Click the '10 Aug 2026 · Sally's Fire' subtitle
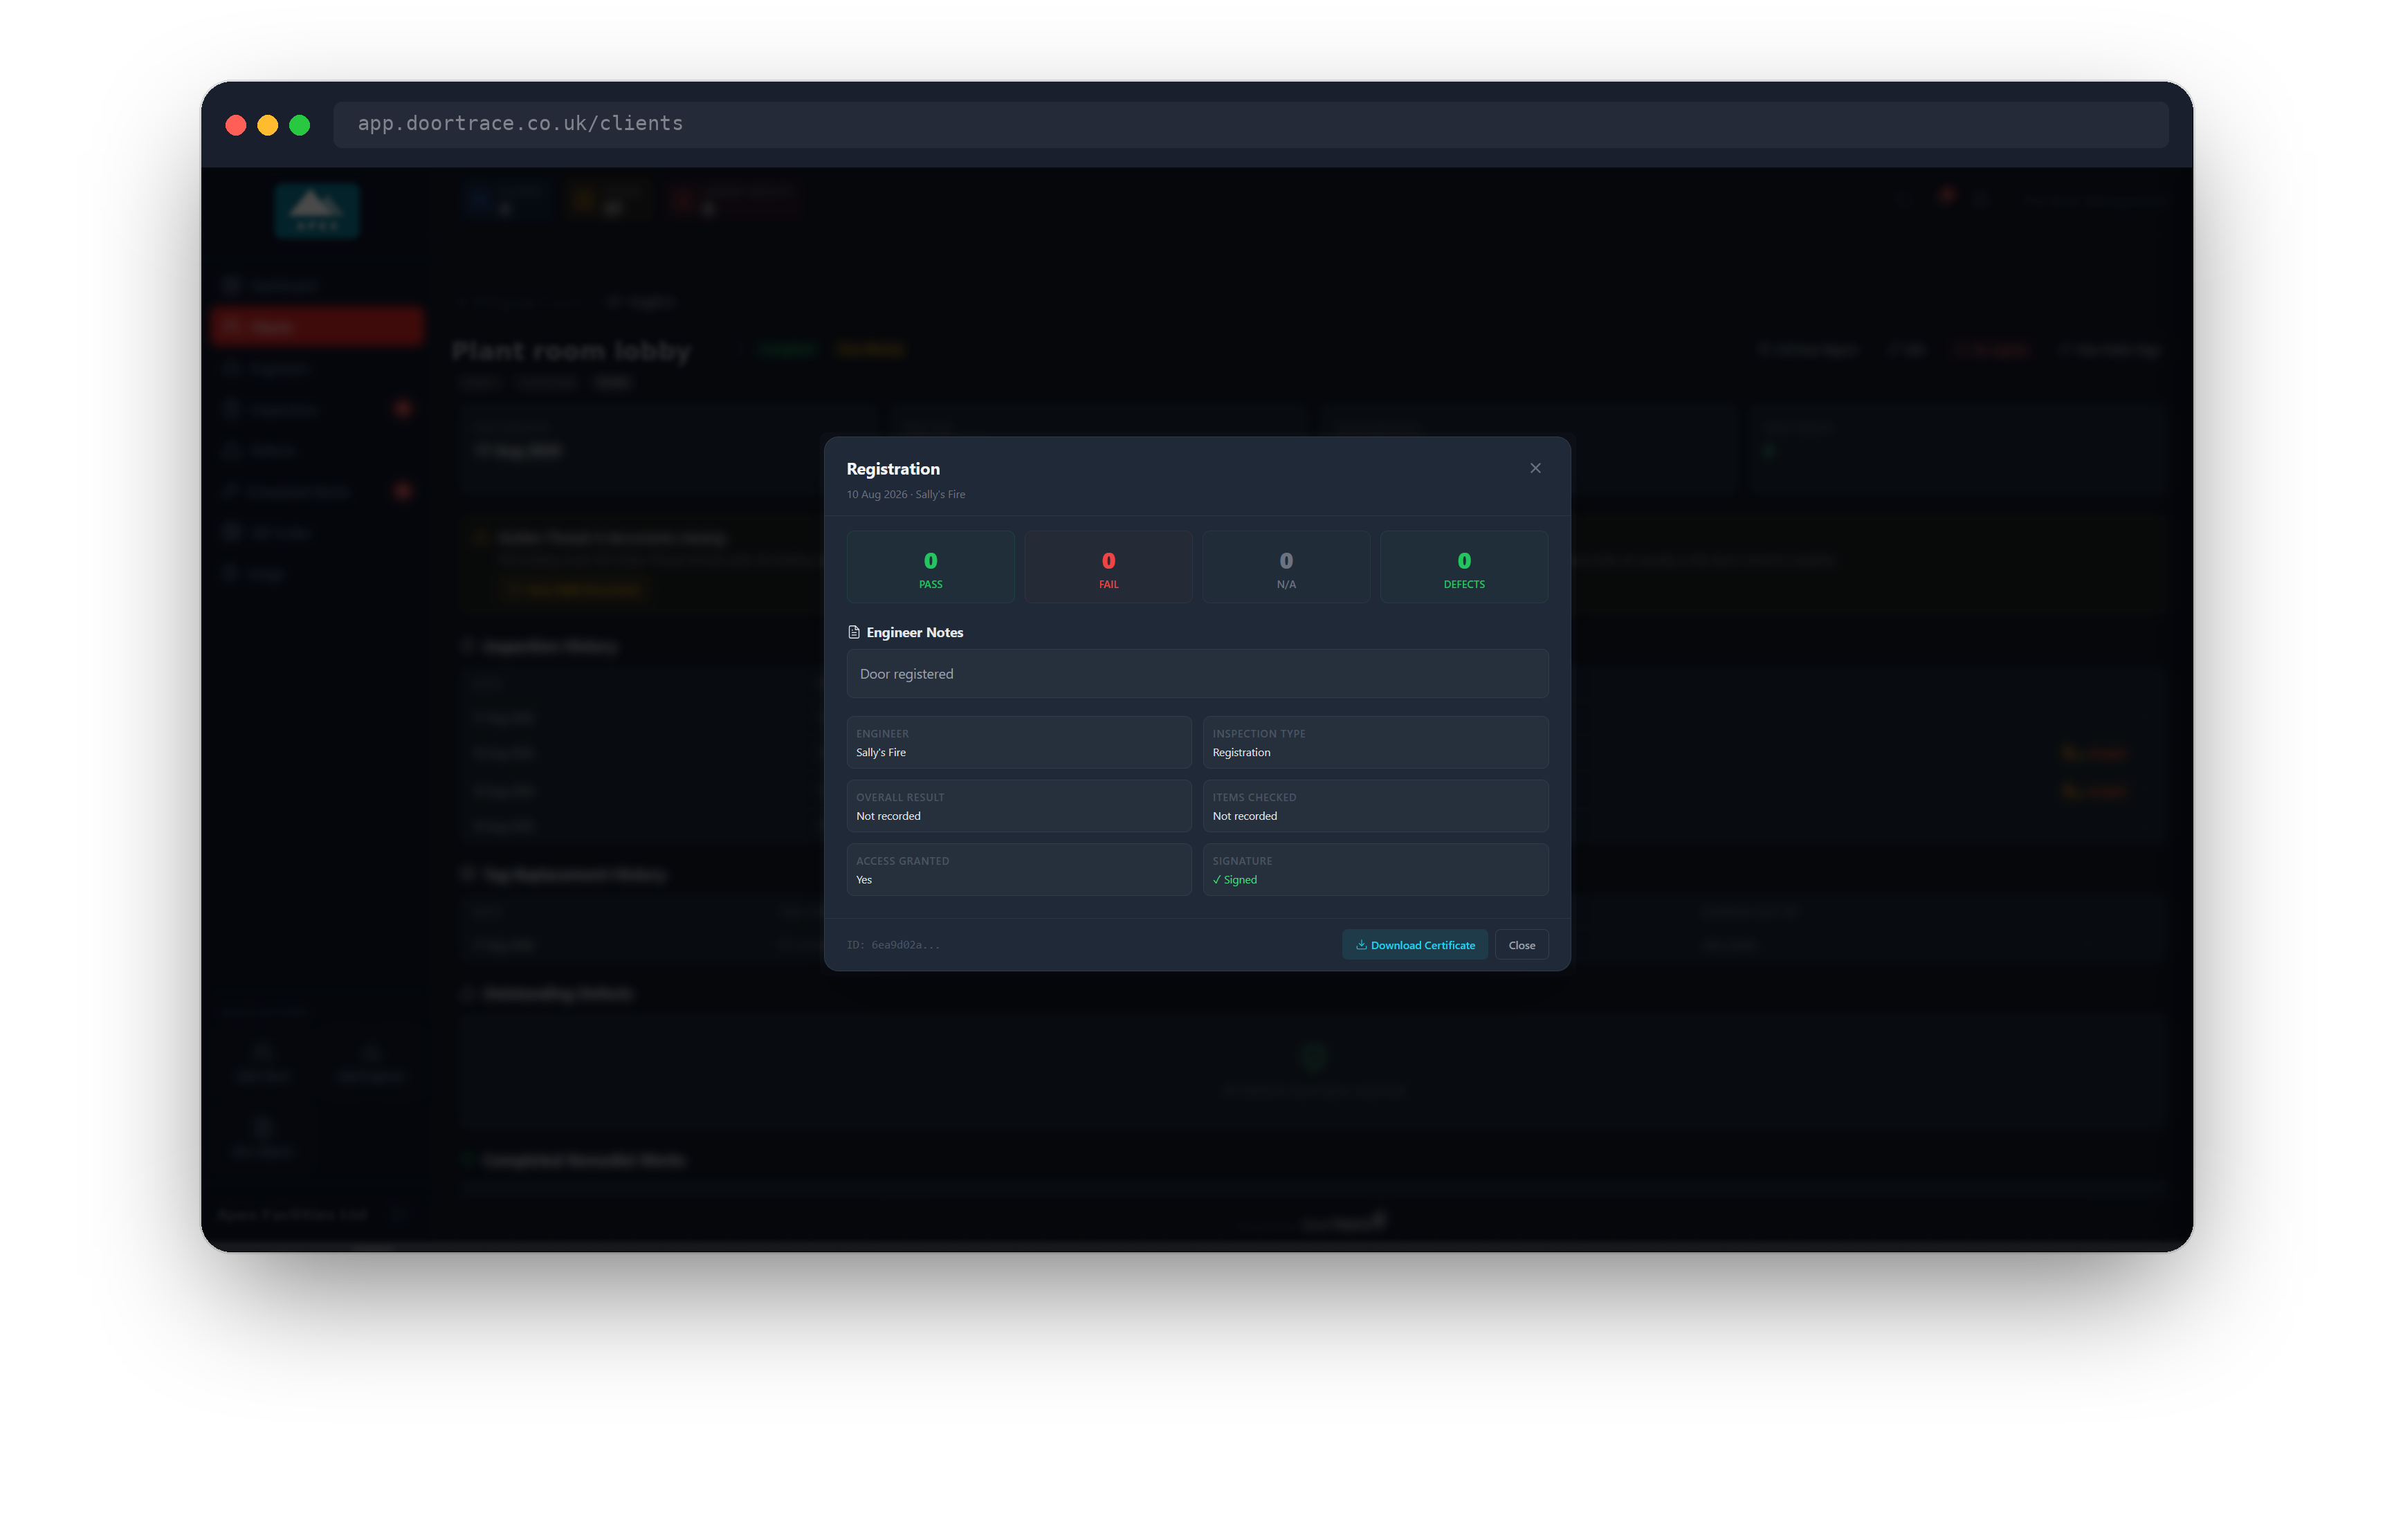The image size is (2394, 1540). [906, 494]
